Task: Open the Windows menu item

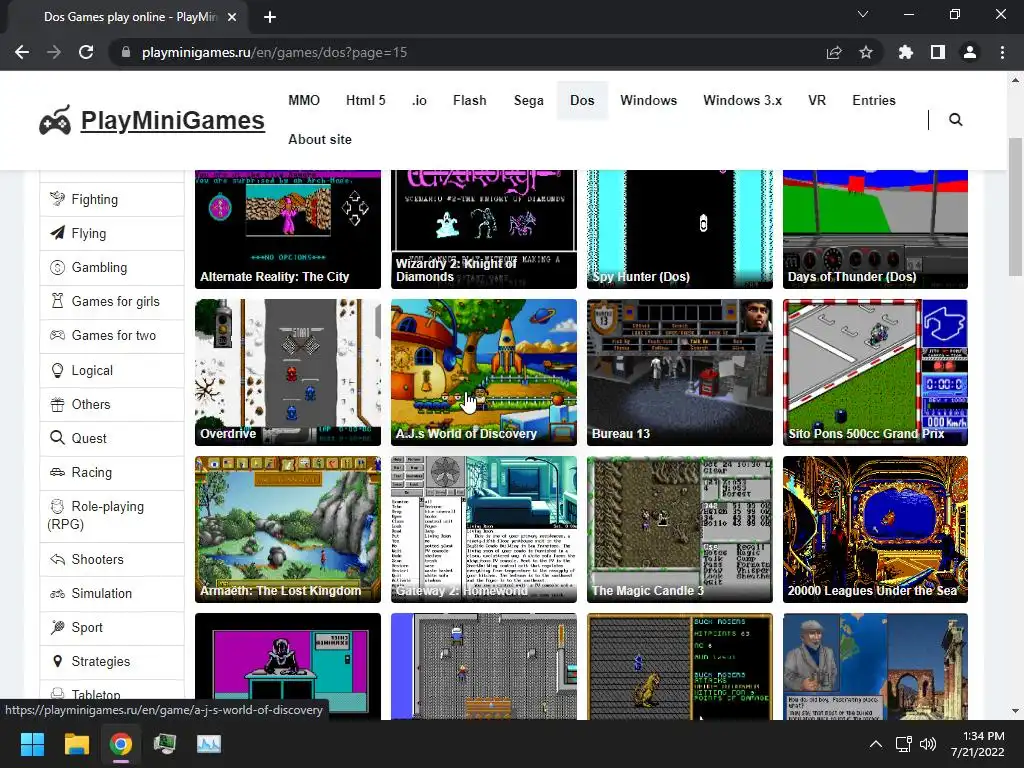Action: pyautogui.click(x=648, y=100)
